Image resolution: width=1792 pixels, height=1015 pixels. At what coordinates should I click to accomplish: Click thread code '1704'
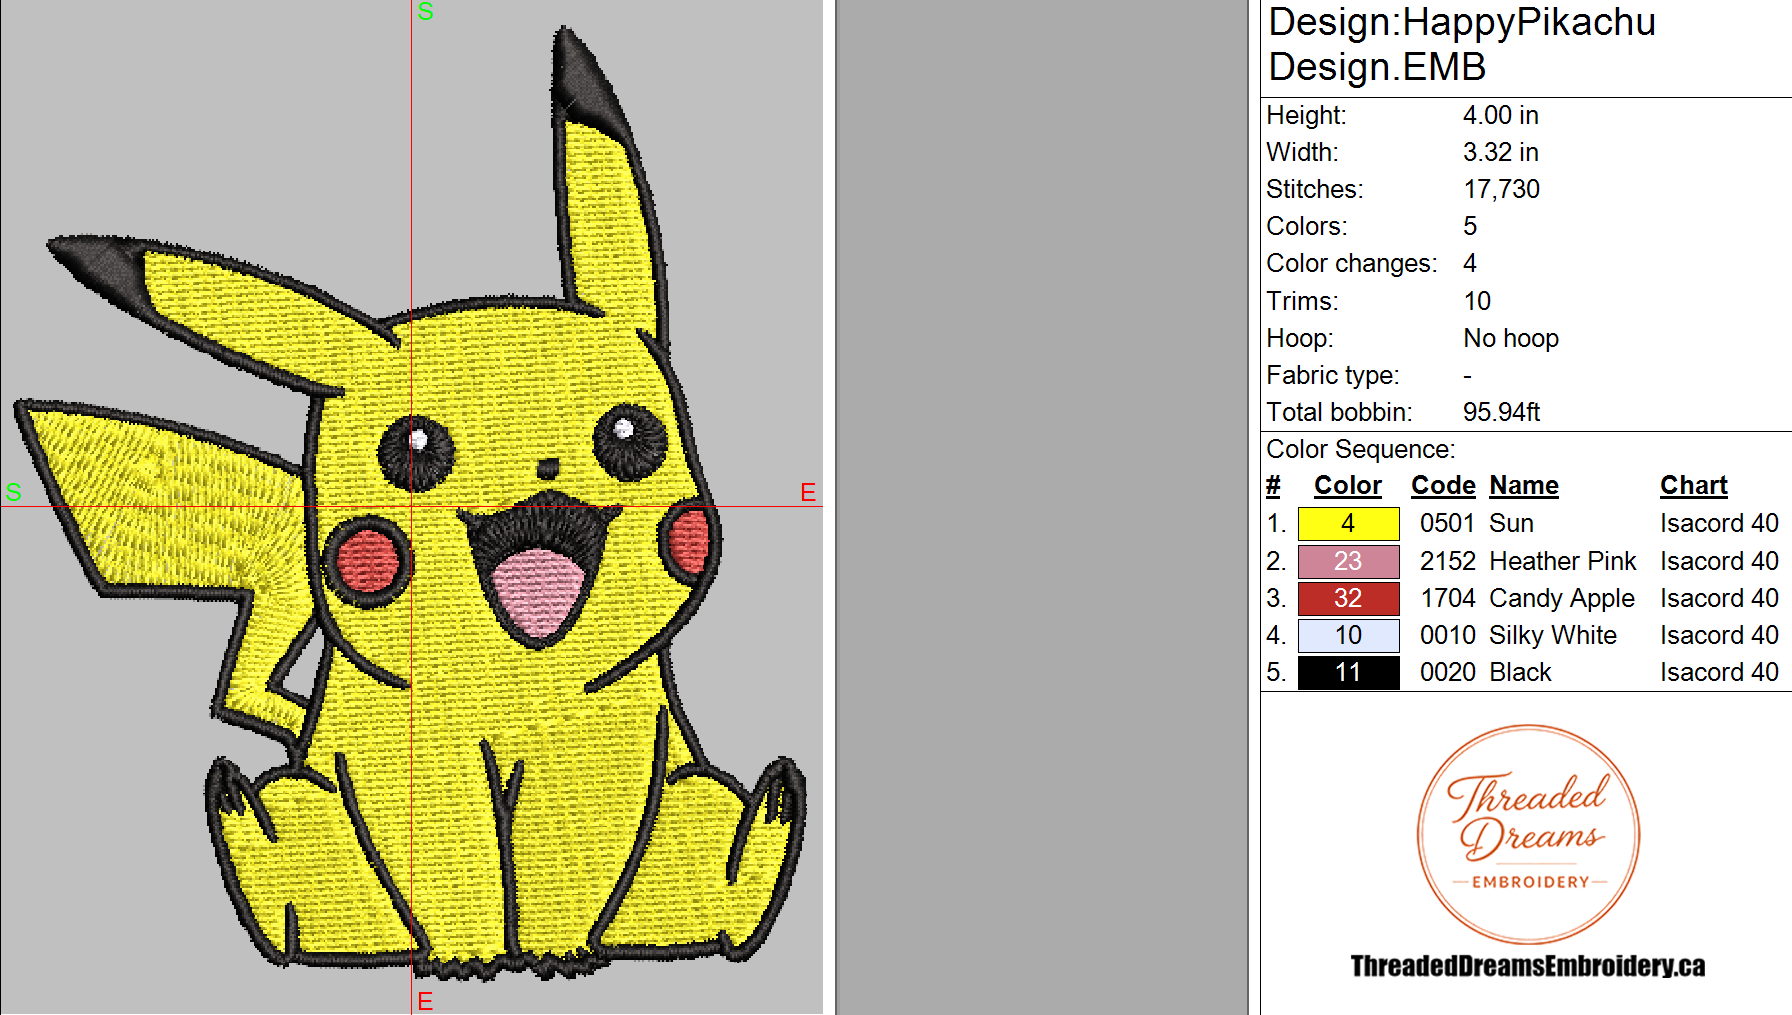pos(1447,598)
